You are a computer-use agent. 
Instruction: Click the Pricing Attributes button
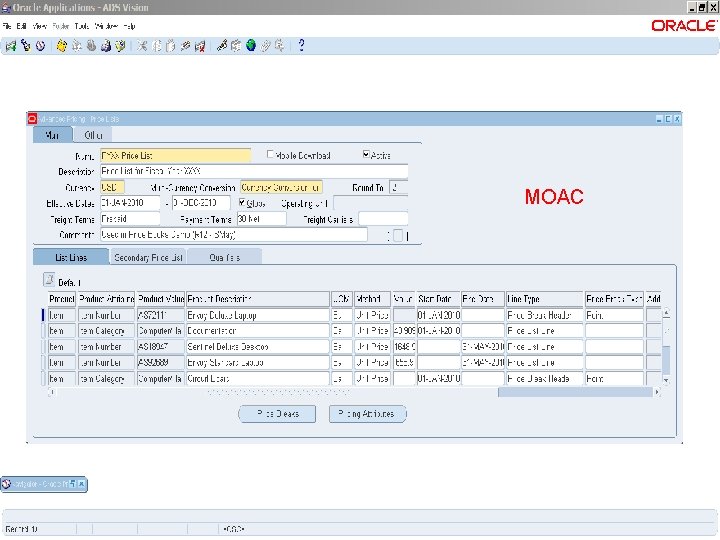click(367, 414)
